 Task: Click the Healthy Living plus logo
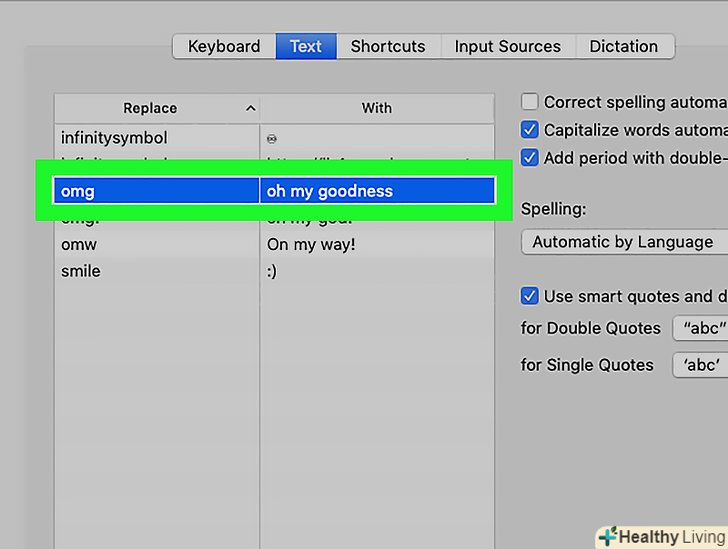coord(606,536)
